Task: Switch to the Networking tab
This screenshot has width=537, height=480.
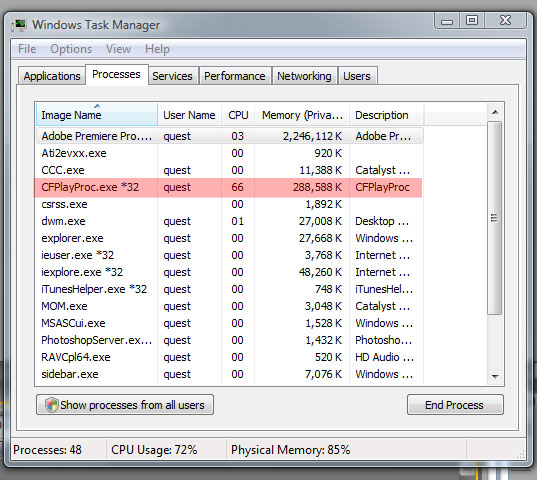Action: point(304,76)
